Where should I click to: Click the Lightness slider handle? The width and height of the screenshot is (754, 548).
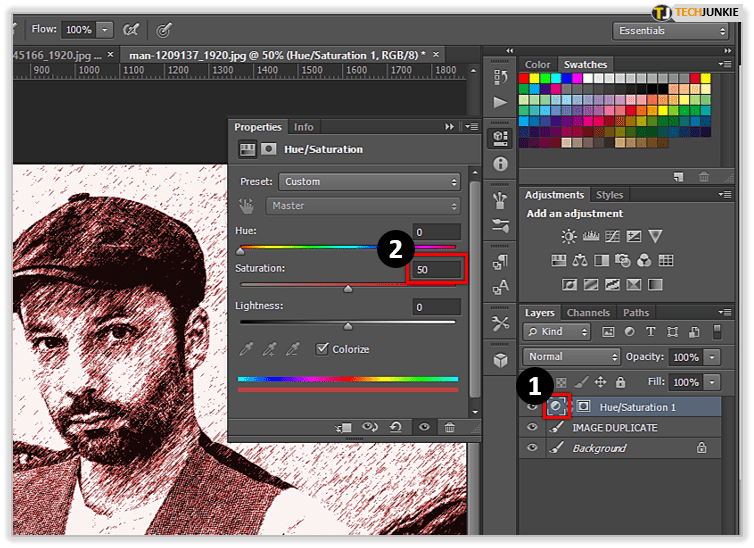(348, 326)
